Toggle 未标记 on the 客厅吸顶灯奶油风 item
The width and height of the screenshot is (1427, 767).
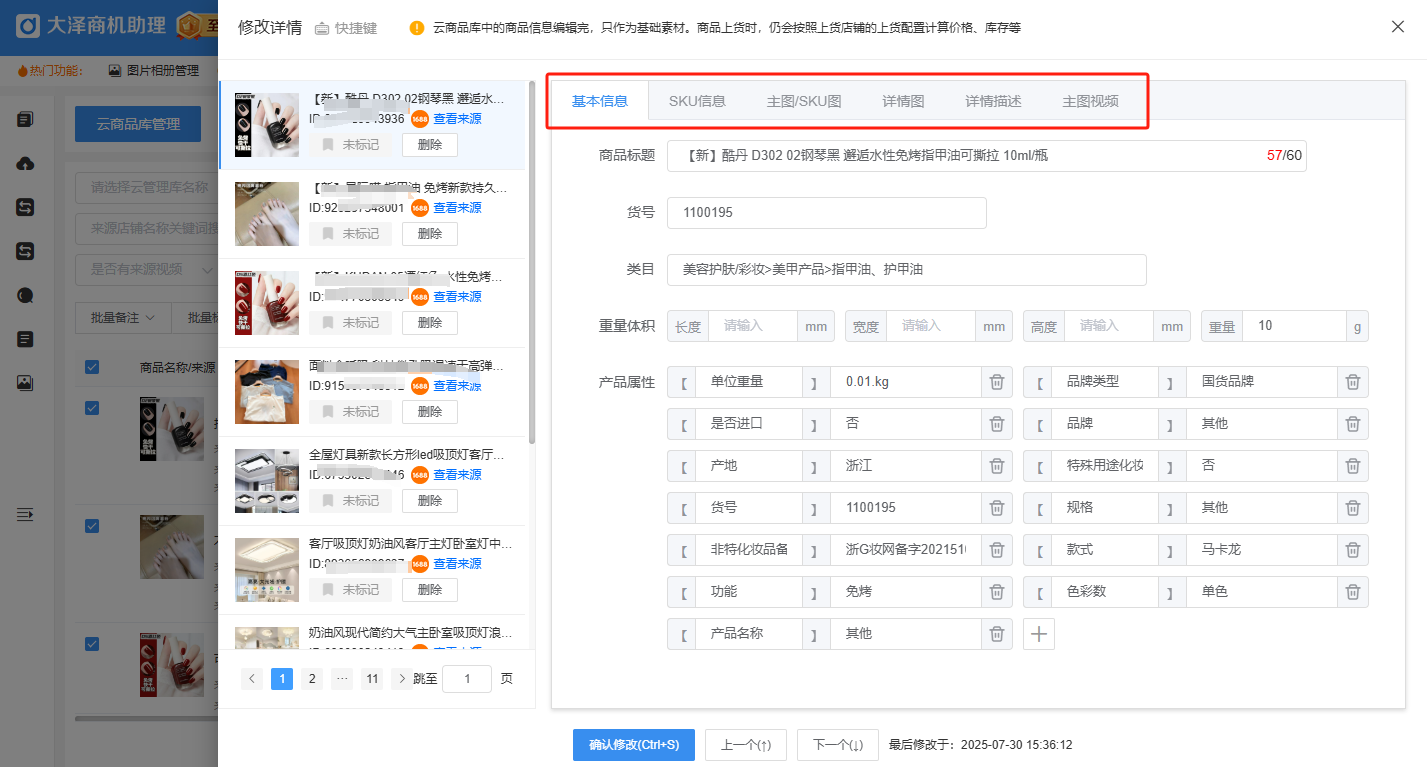point(351,590)
